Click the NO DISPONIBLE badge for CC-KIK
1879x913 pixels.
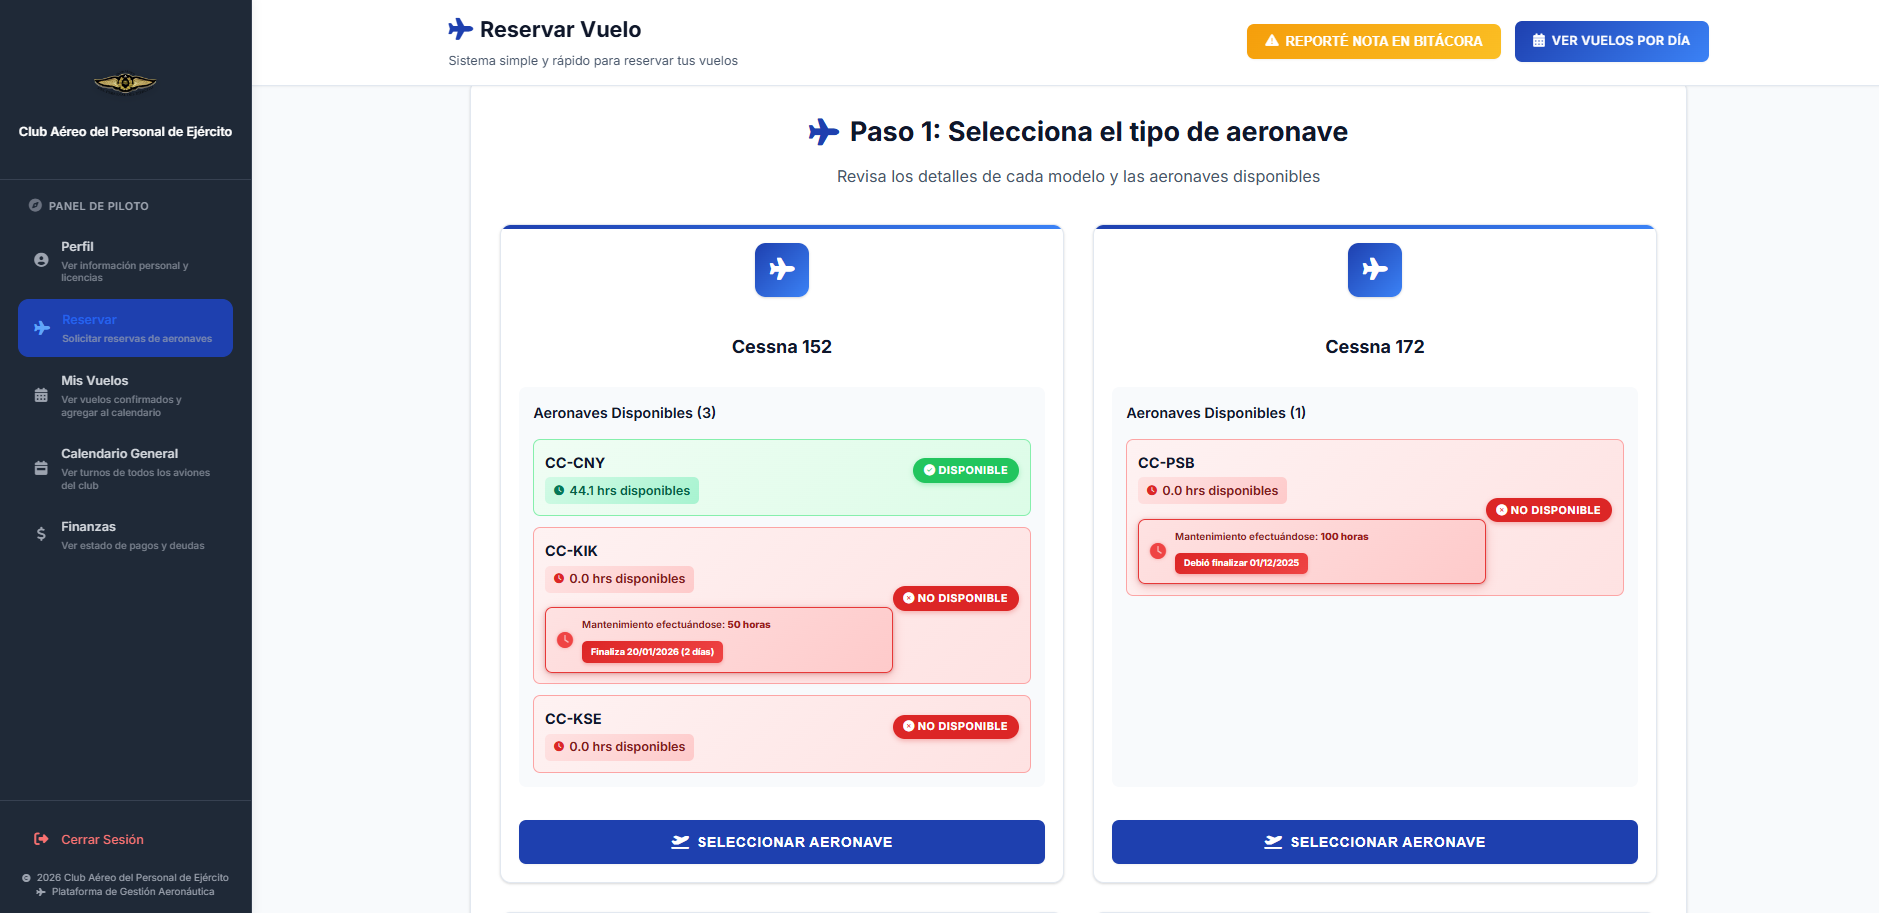[955, 598]
